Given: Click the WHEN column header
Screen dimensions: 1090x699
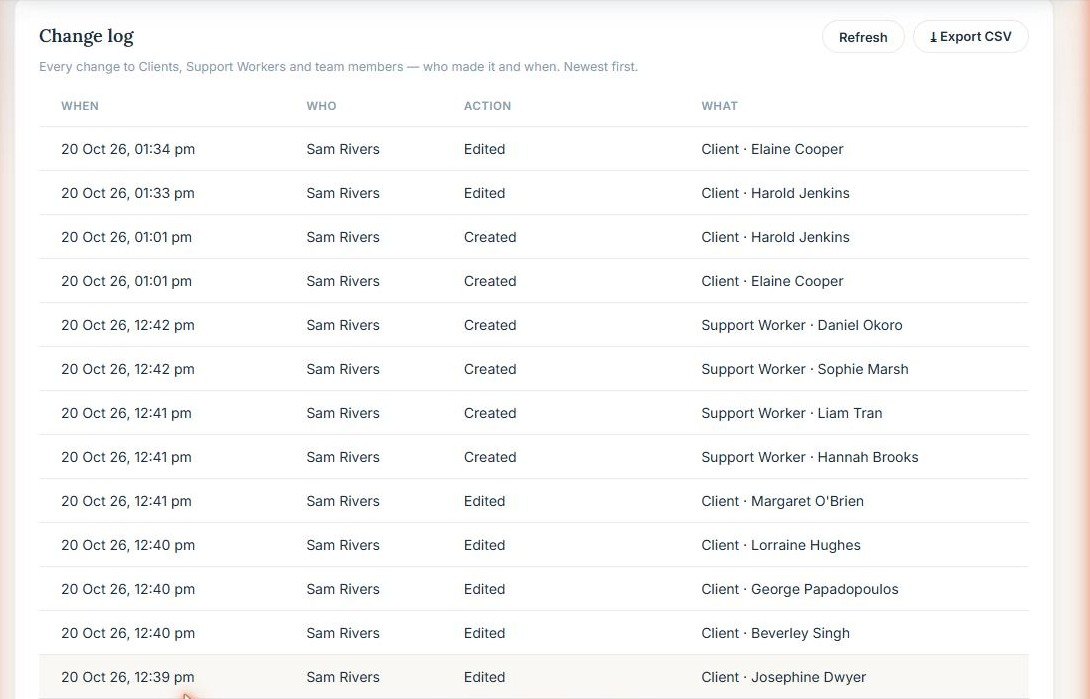Looking at the screenshot, I should point(80,106).
